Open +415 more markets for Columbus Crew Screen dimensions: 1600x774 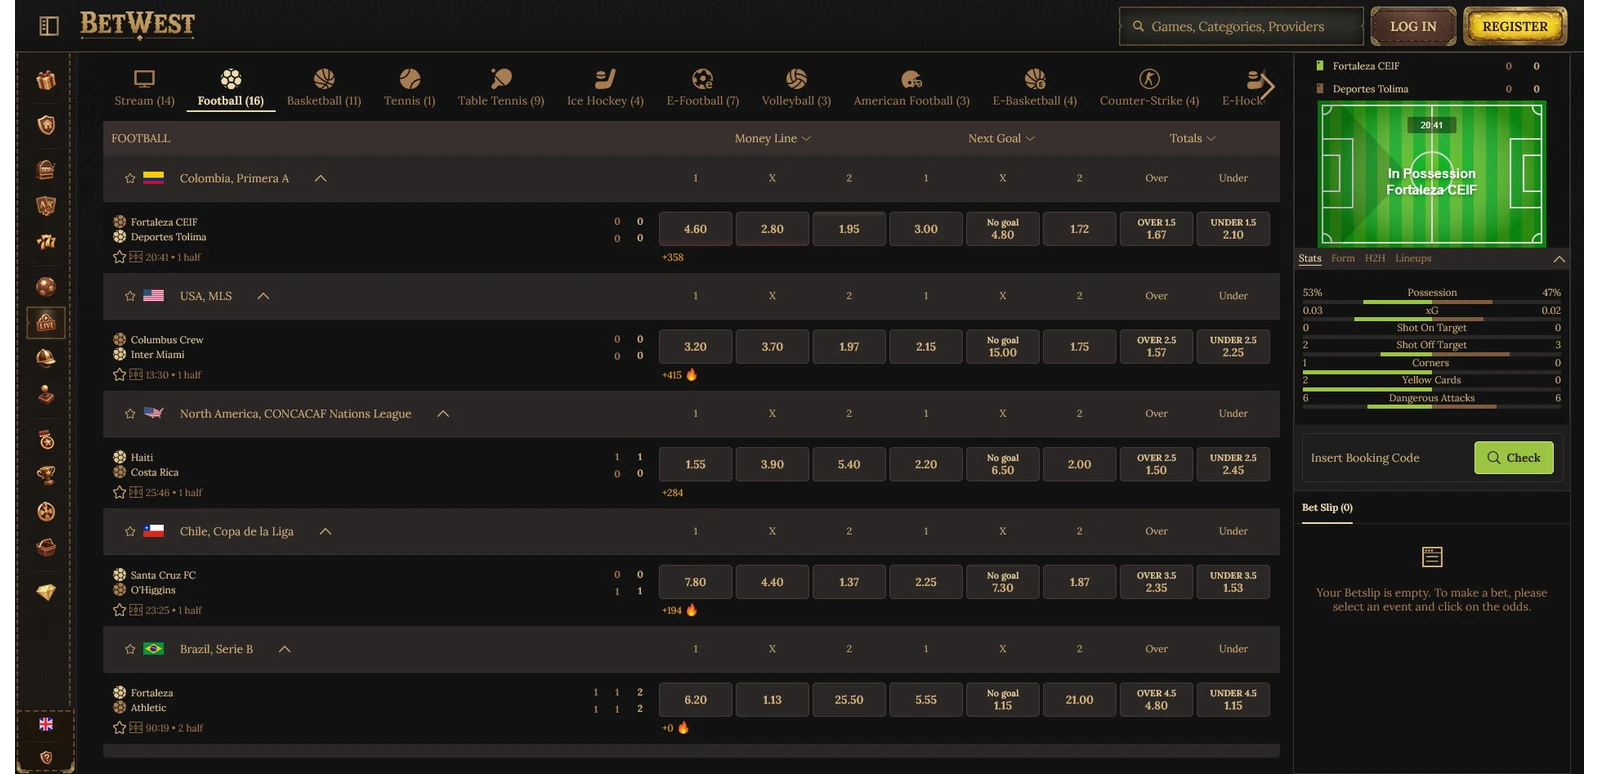672,375
